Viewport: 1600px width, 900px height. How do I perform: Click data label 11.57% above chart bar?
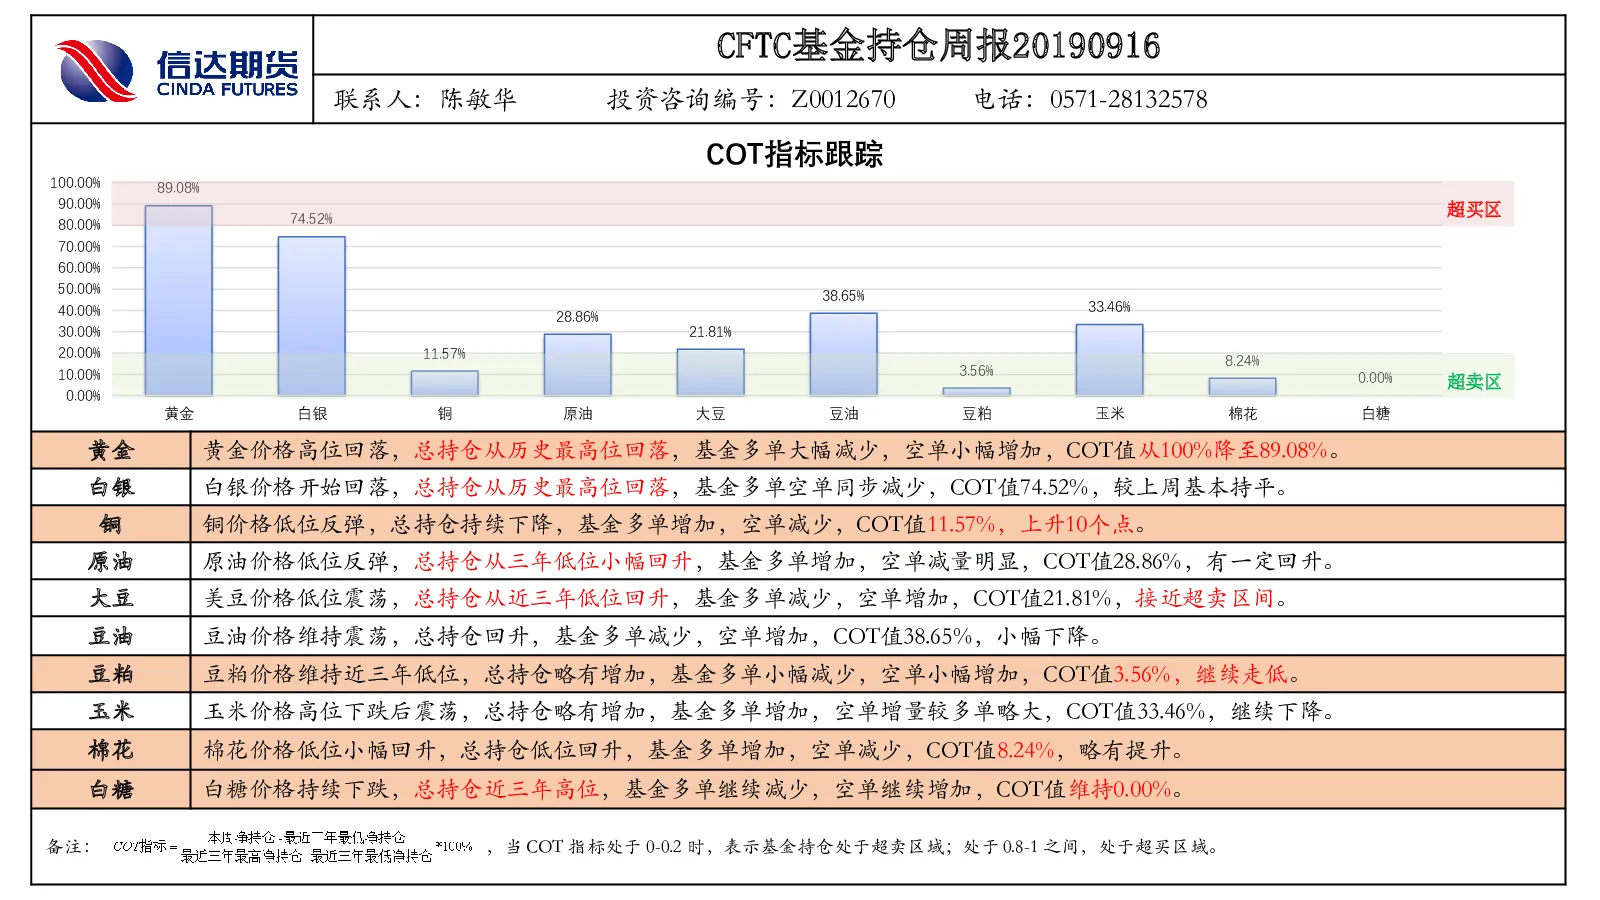444,354
